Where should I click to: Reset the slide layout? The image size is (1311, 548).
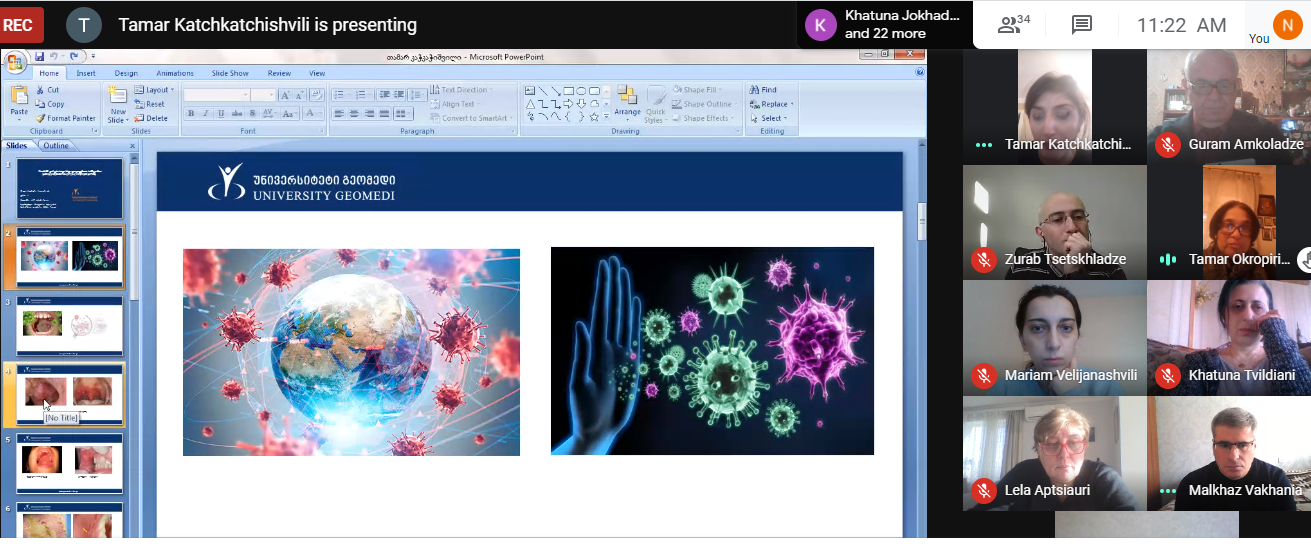(x=149, y=104)
